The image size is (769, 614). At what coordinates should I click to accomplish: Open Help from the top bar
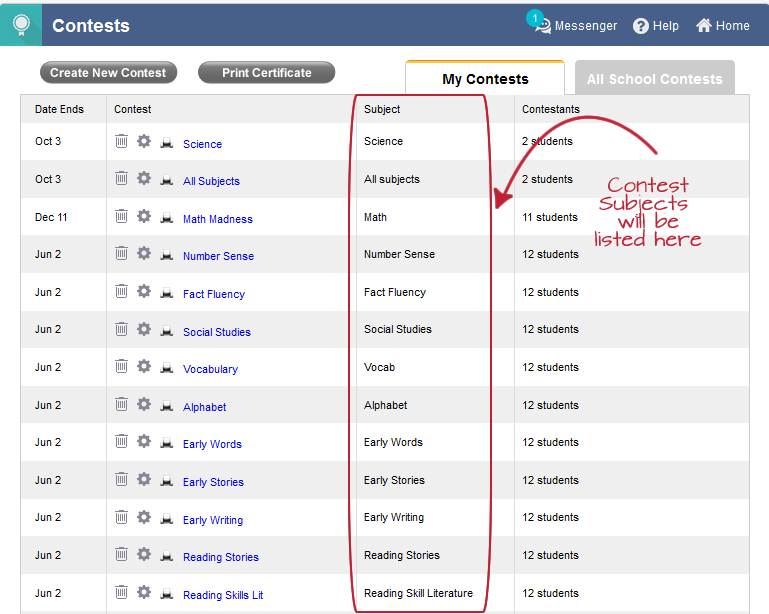(656, 26)
